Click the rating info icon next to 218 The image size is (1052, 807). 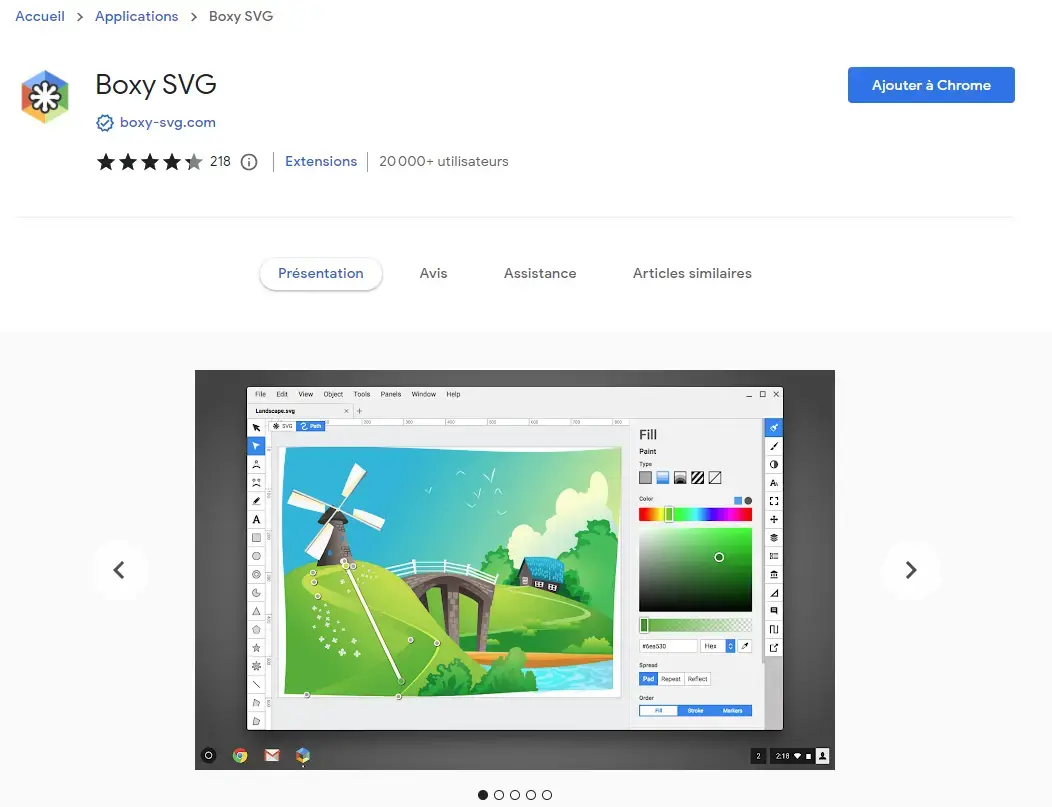click(249, 162)
